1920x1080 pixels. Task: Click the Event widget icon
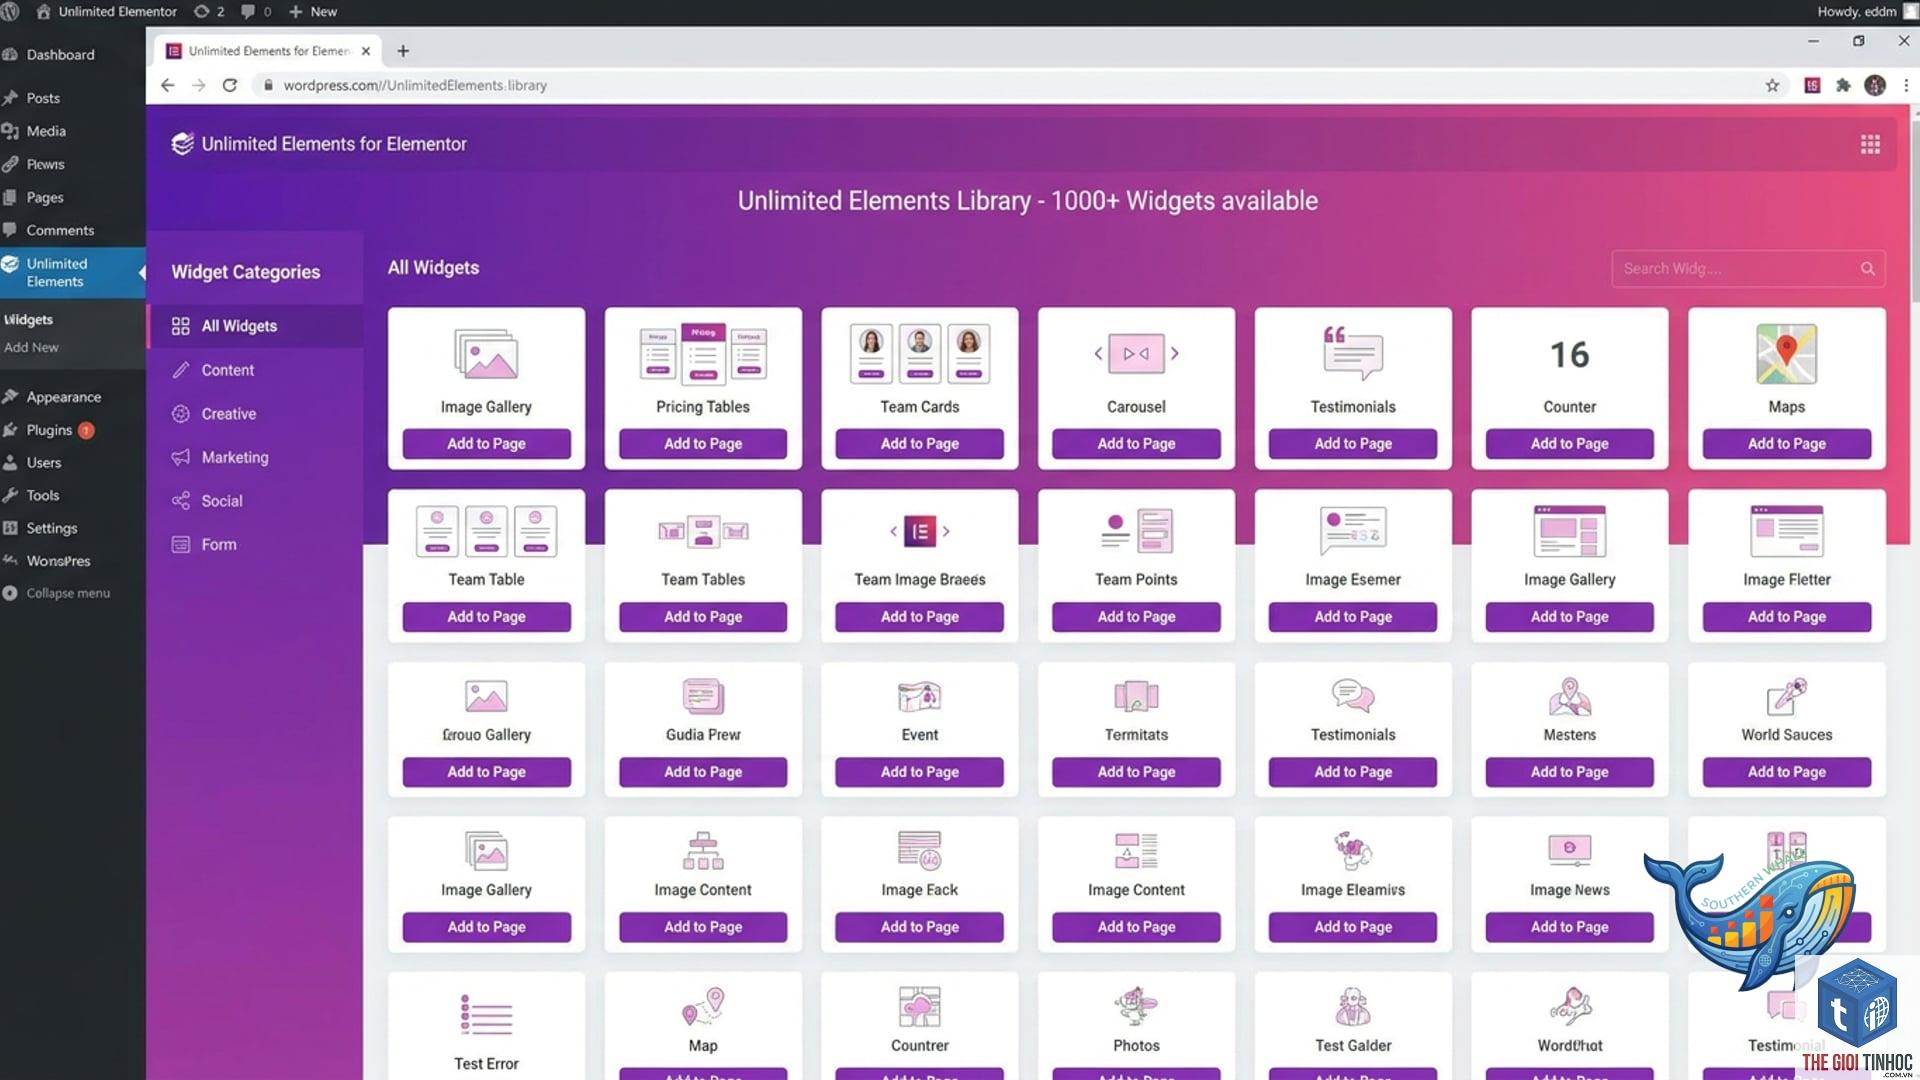coord(920,696)
